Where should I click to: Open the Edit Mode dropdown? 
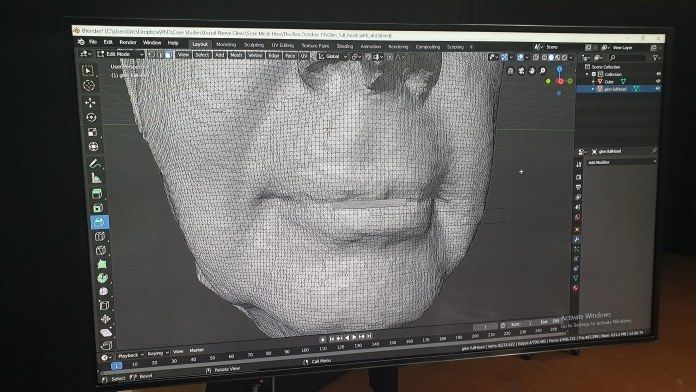coord(120,54)
